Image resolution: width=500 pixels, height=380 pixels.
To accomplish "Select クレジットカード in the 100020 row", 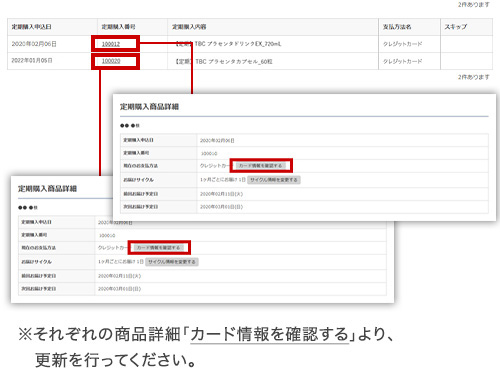I will (x=402, y=61).
